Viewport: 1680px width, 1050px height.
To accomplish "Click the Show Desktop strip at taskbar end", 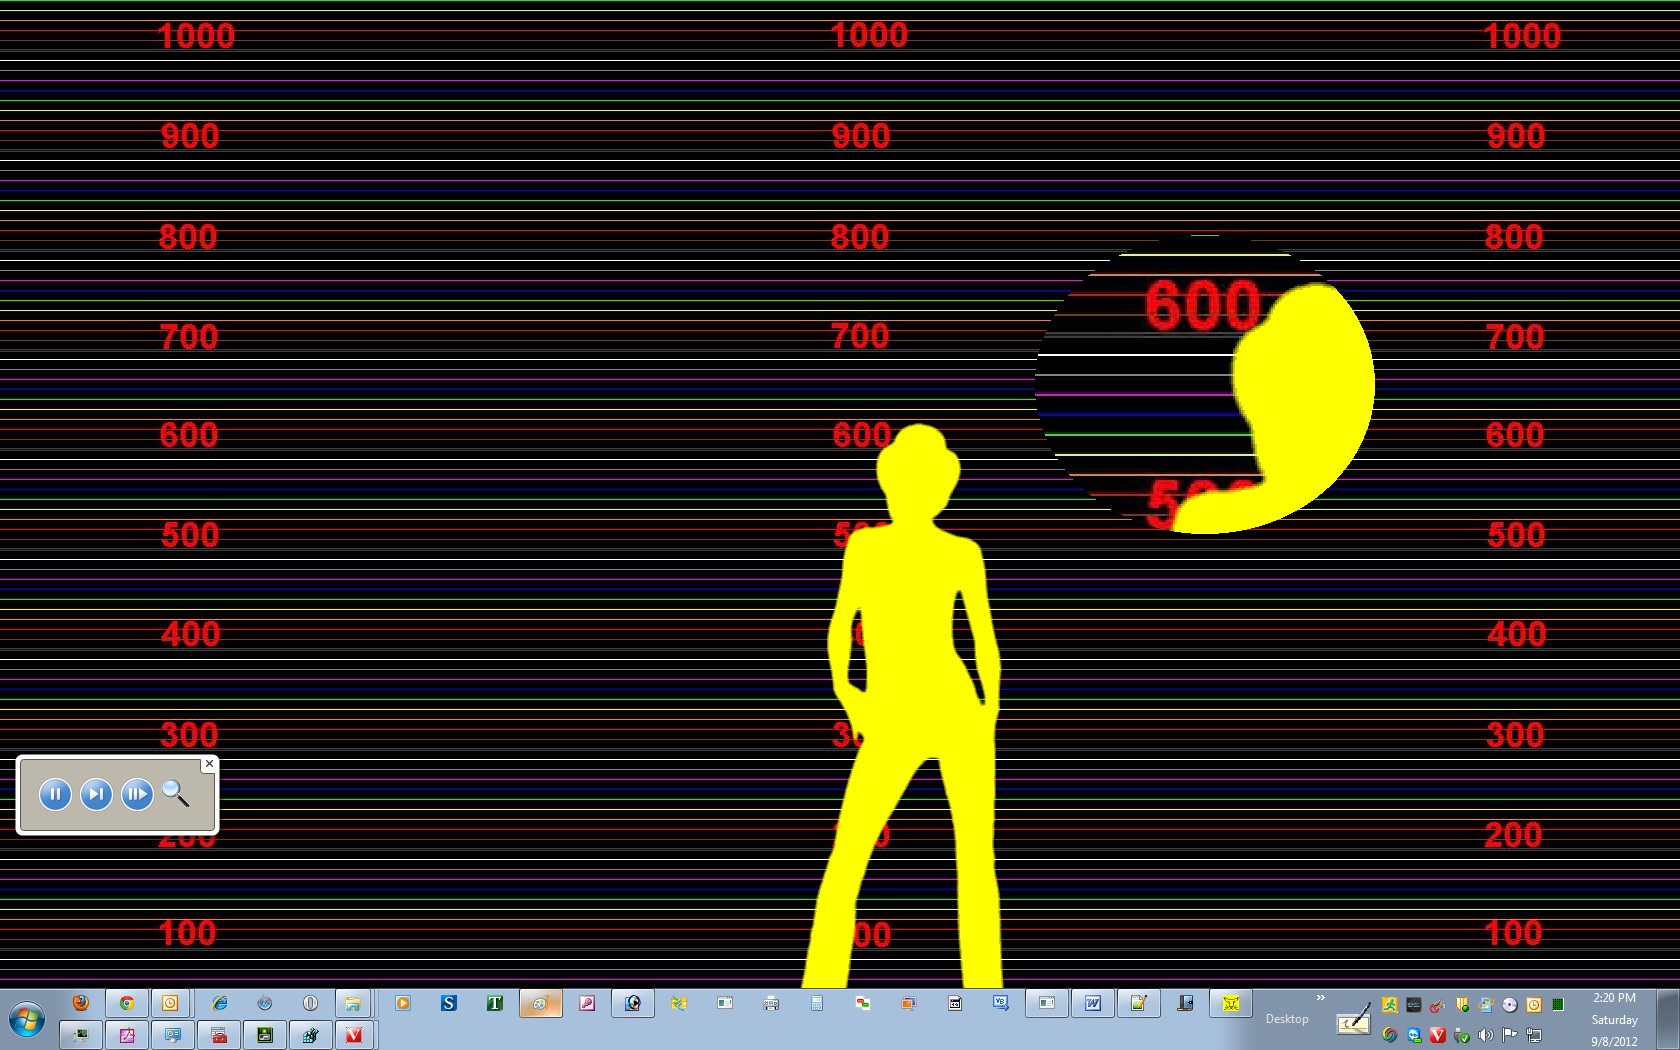I will [1668, 1019].
